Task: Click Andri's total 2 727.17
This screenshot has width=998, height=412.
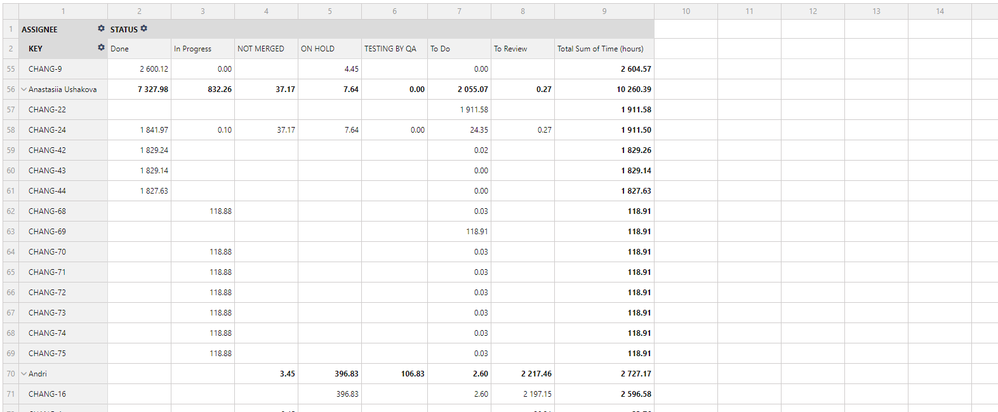Action: click(636, 374)
